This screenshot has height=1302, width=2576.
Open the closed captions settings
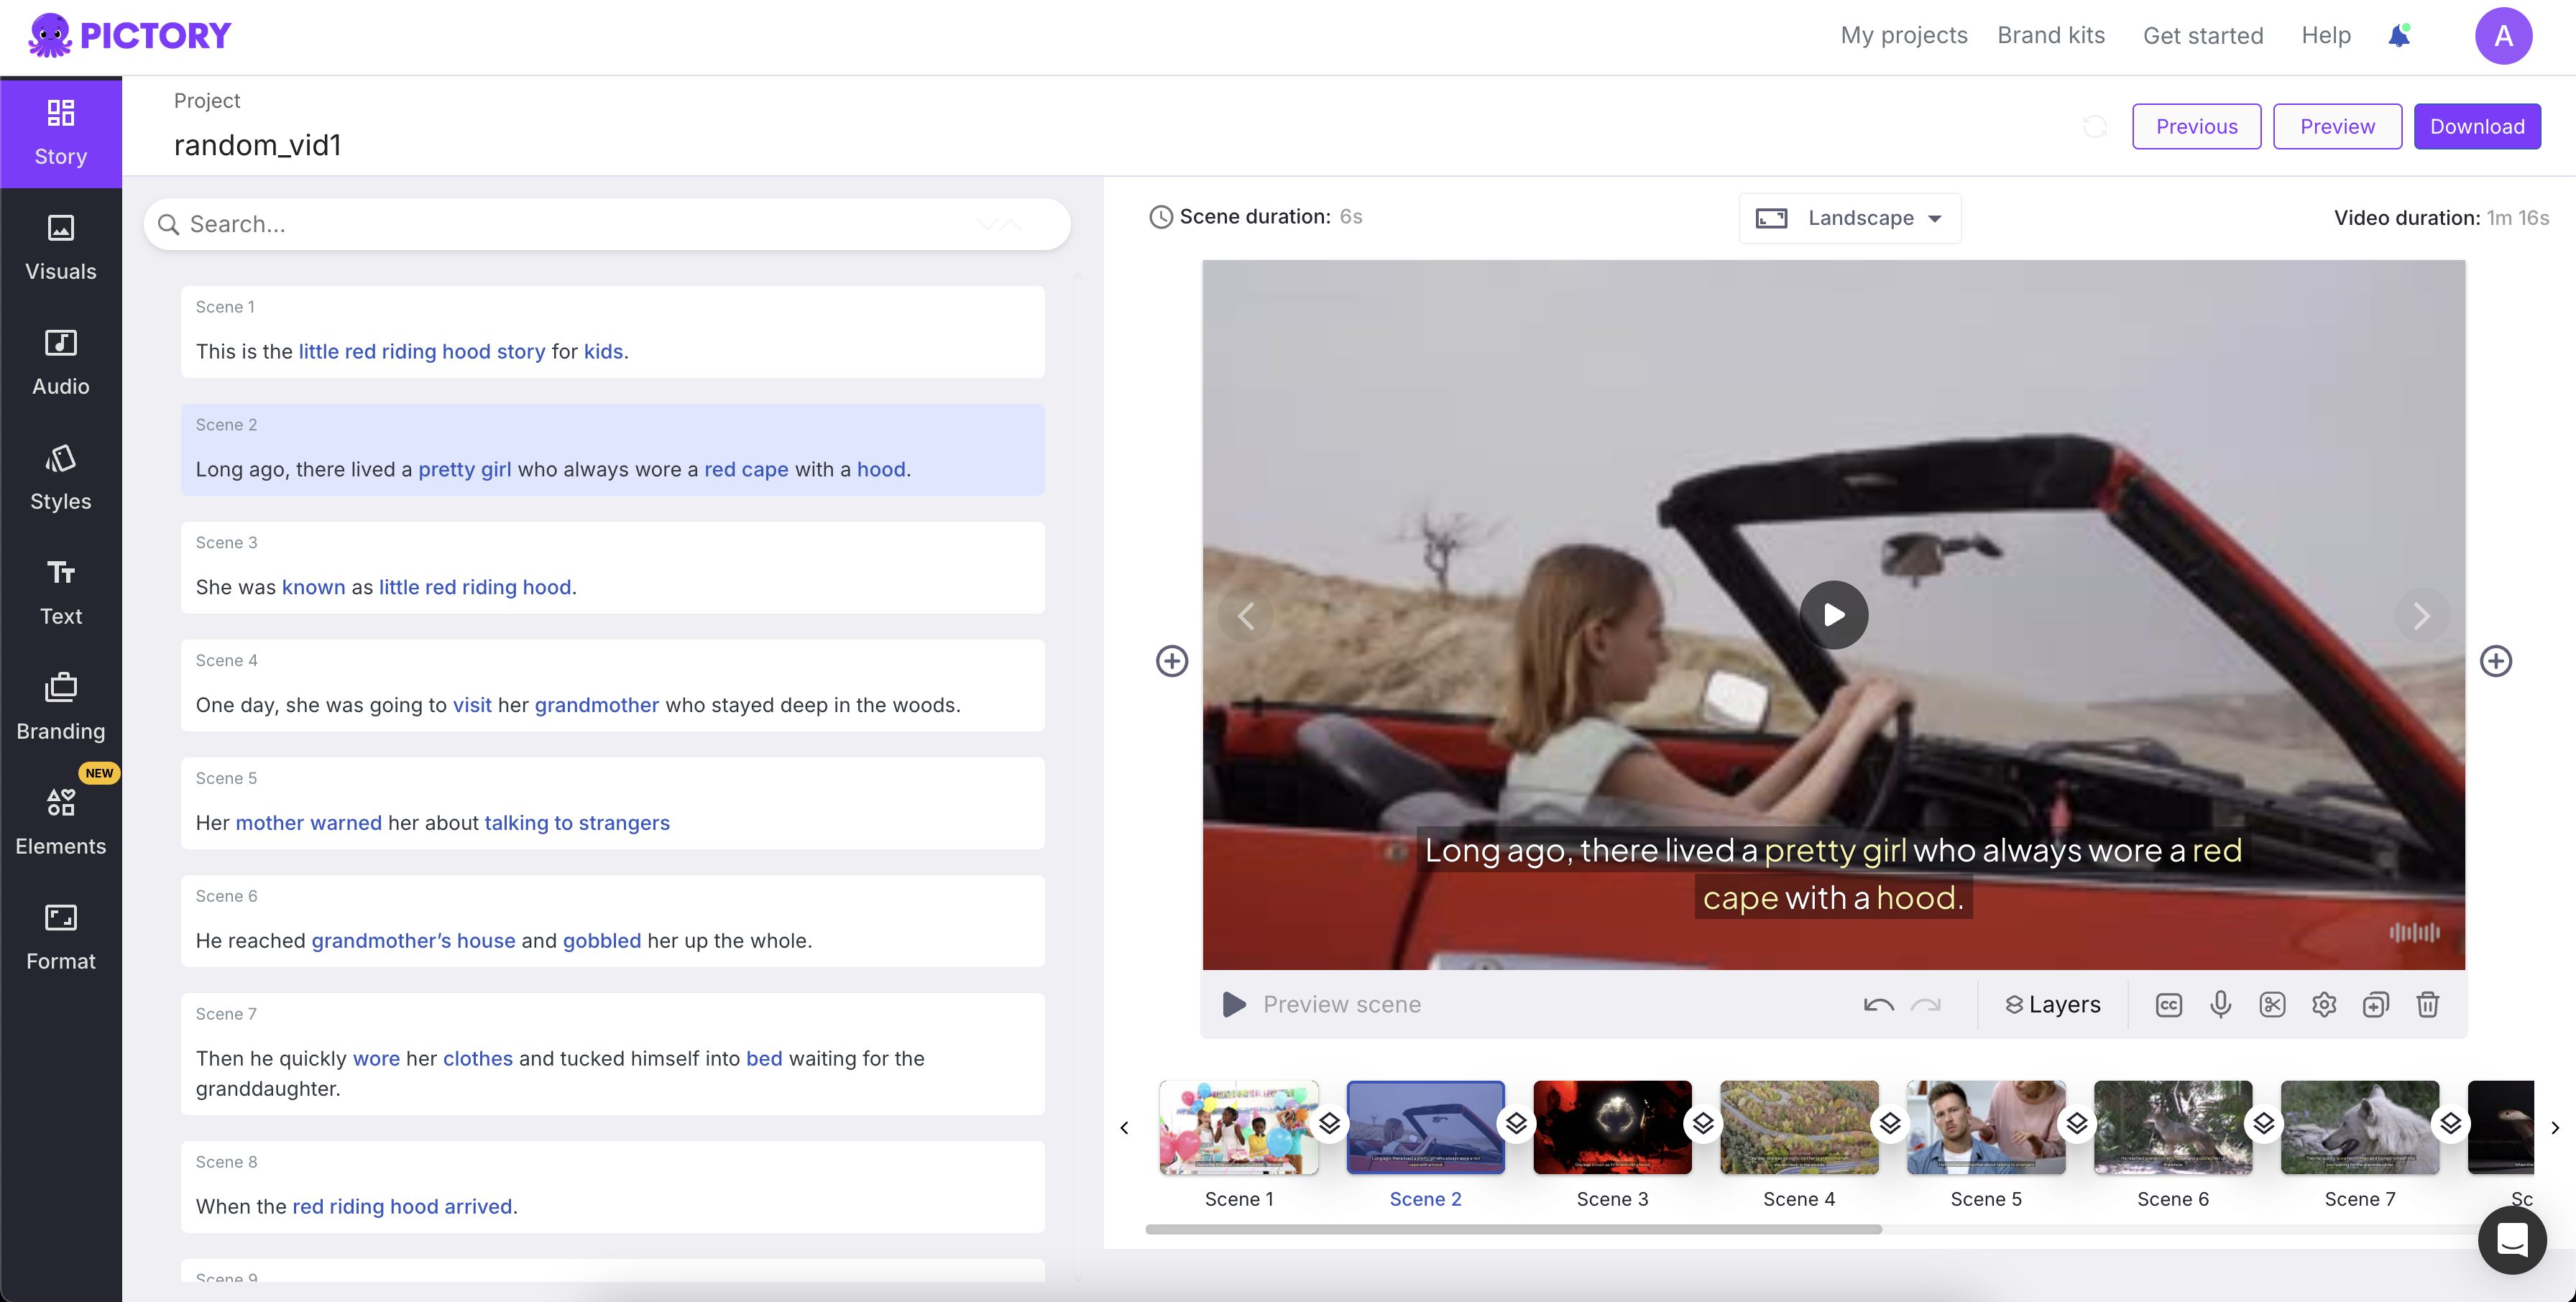(2169, 1005)
